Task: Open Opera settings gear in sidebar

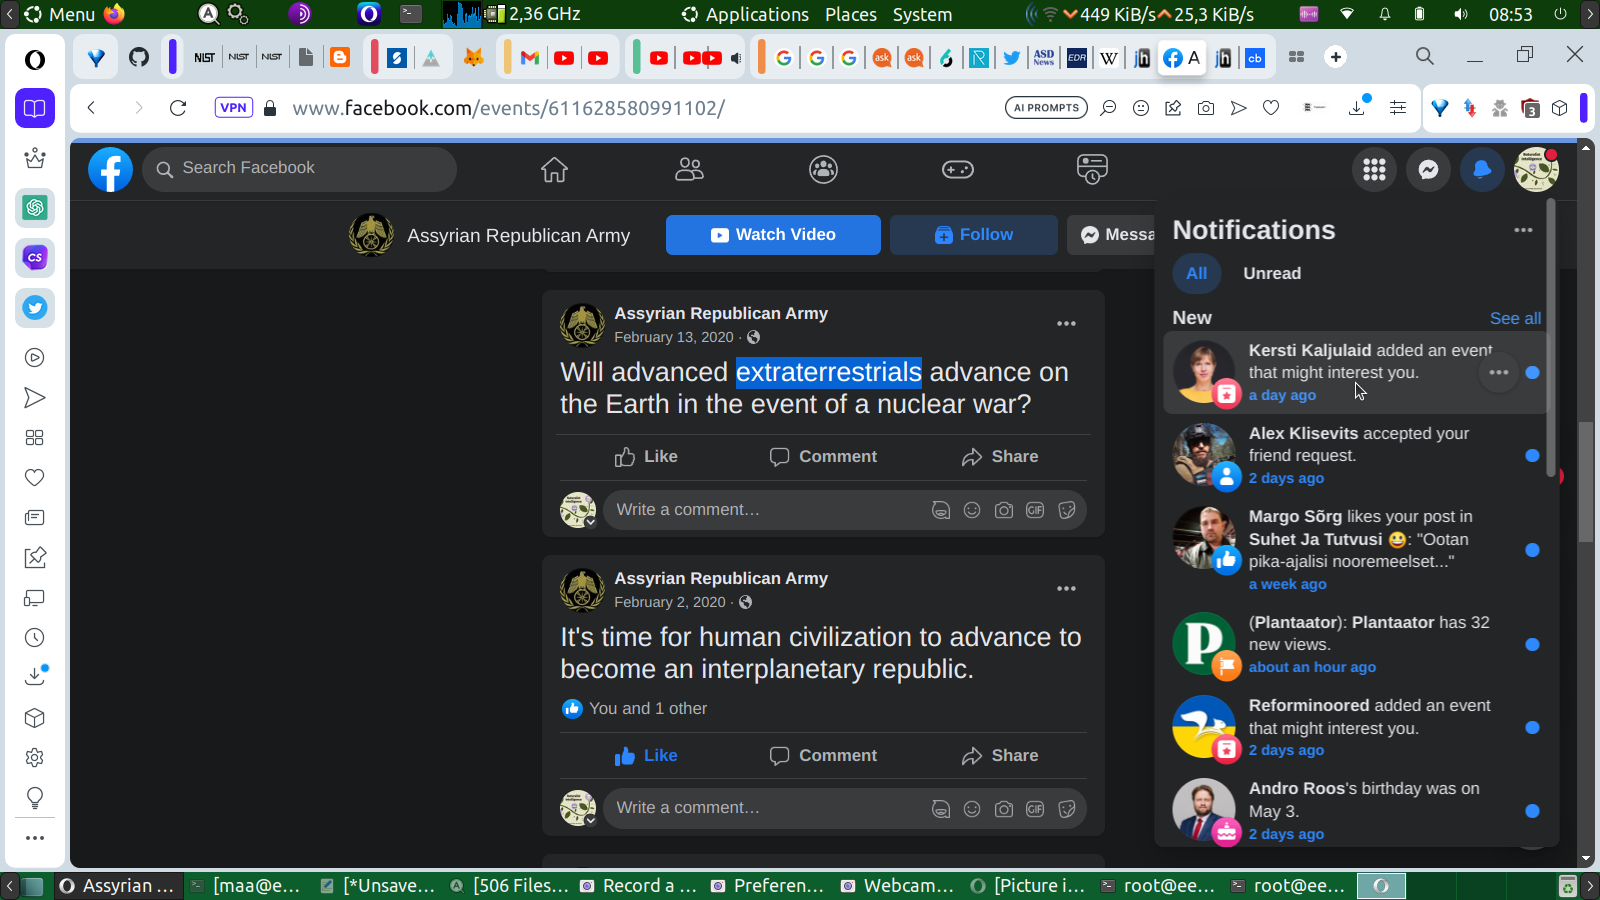Action: [x=35, y=758]
